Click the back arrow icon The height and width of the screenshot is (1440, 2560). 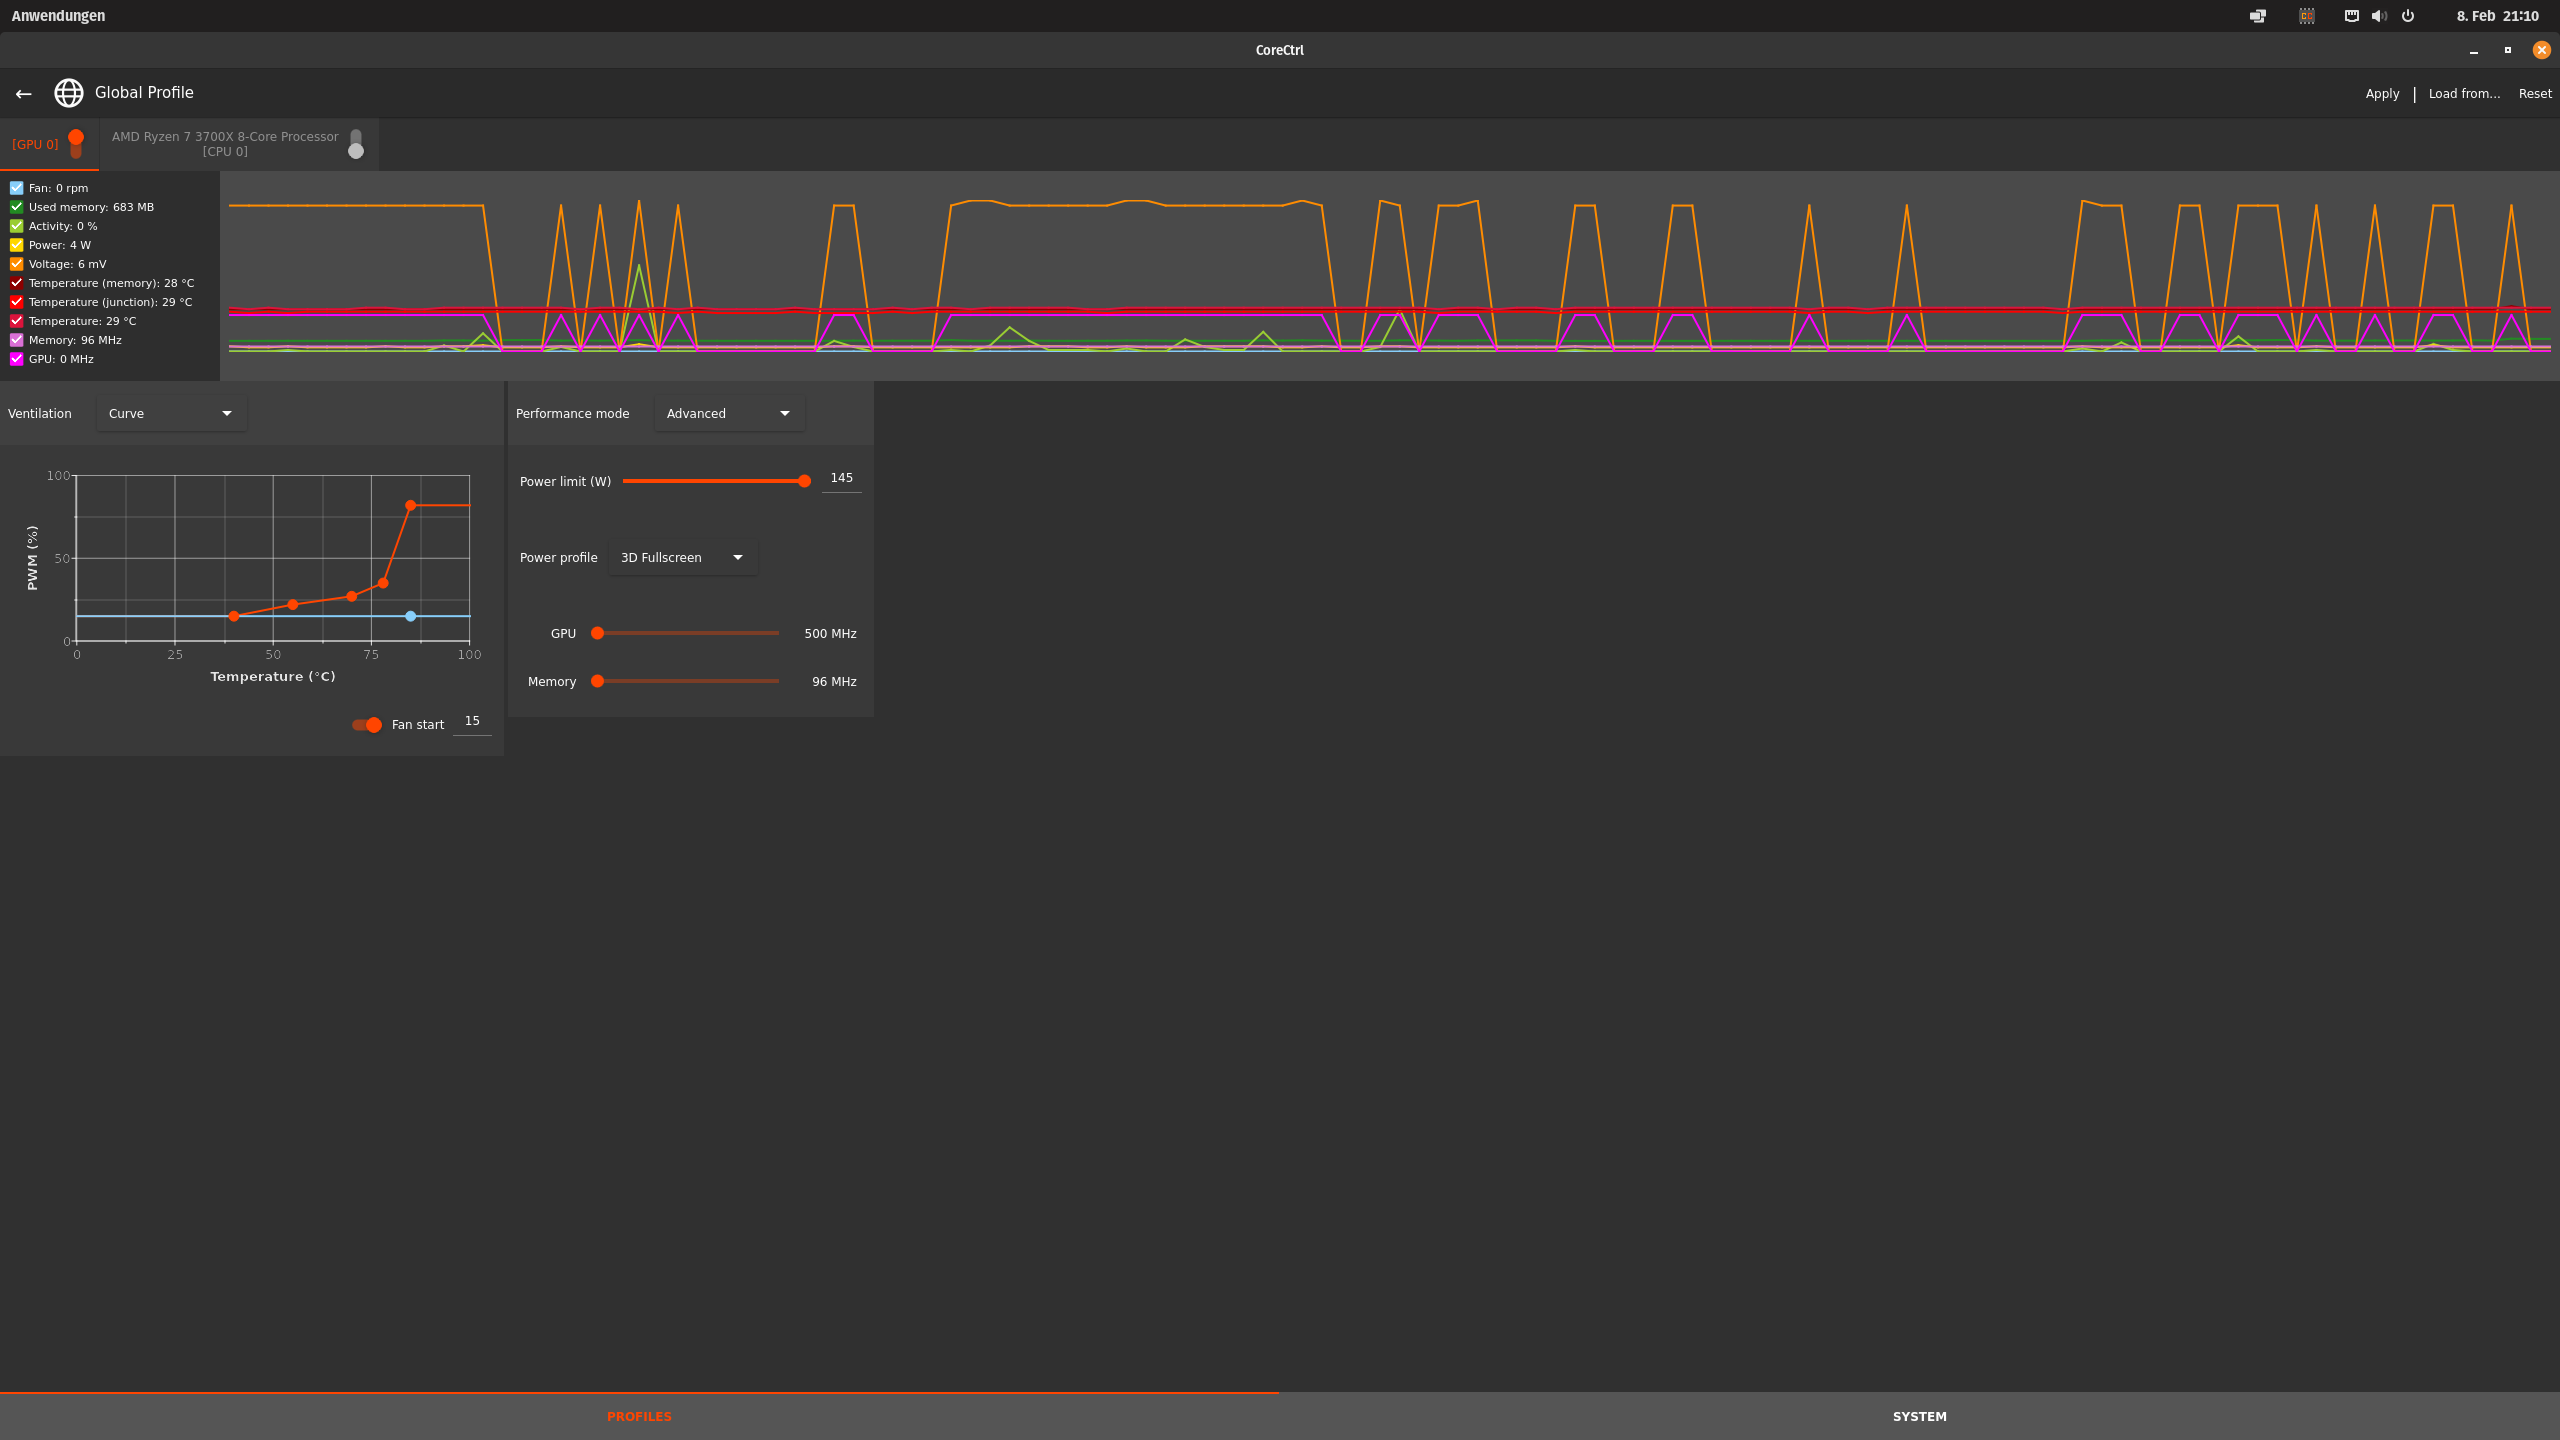pyautogui.click(x=23, y=93)
